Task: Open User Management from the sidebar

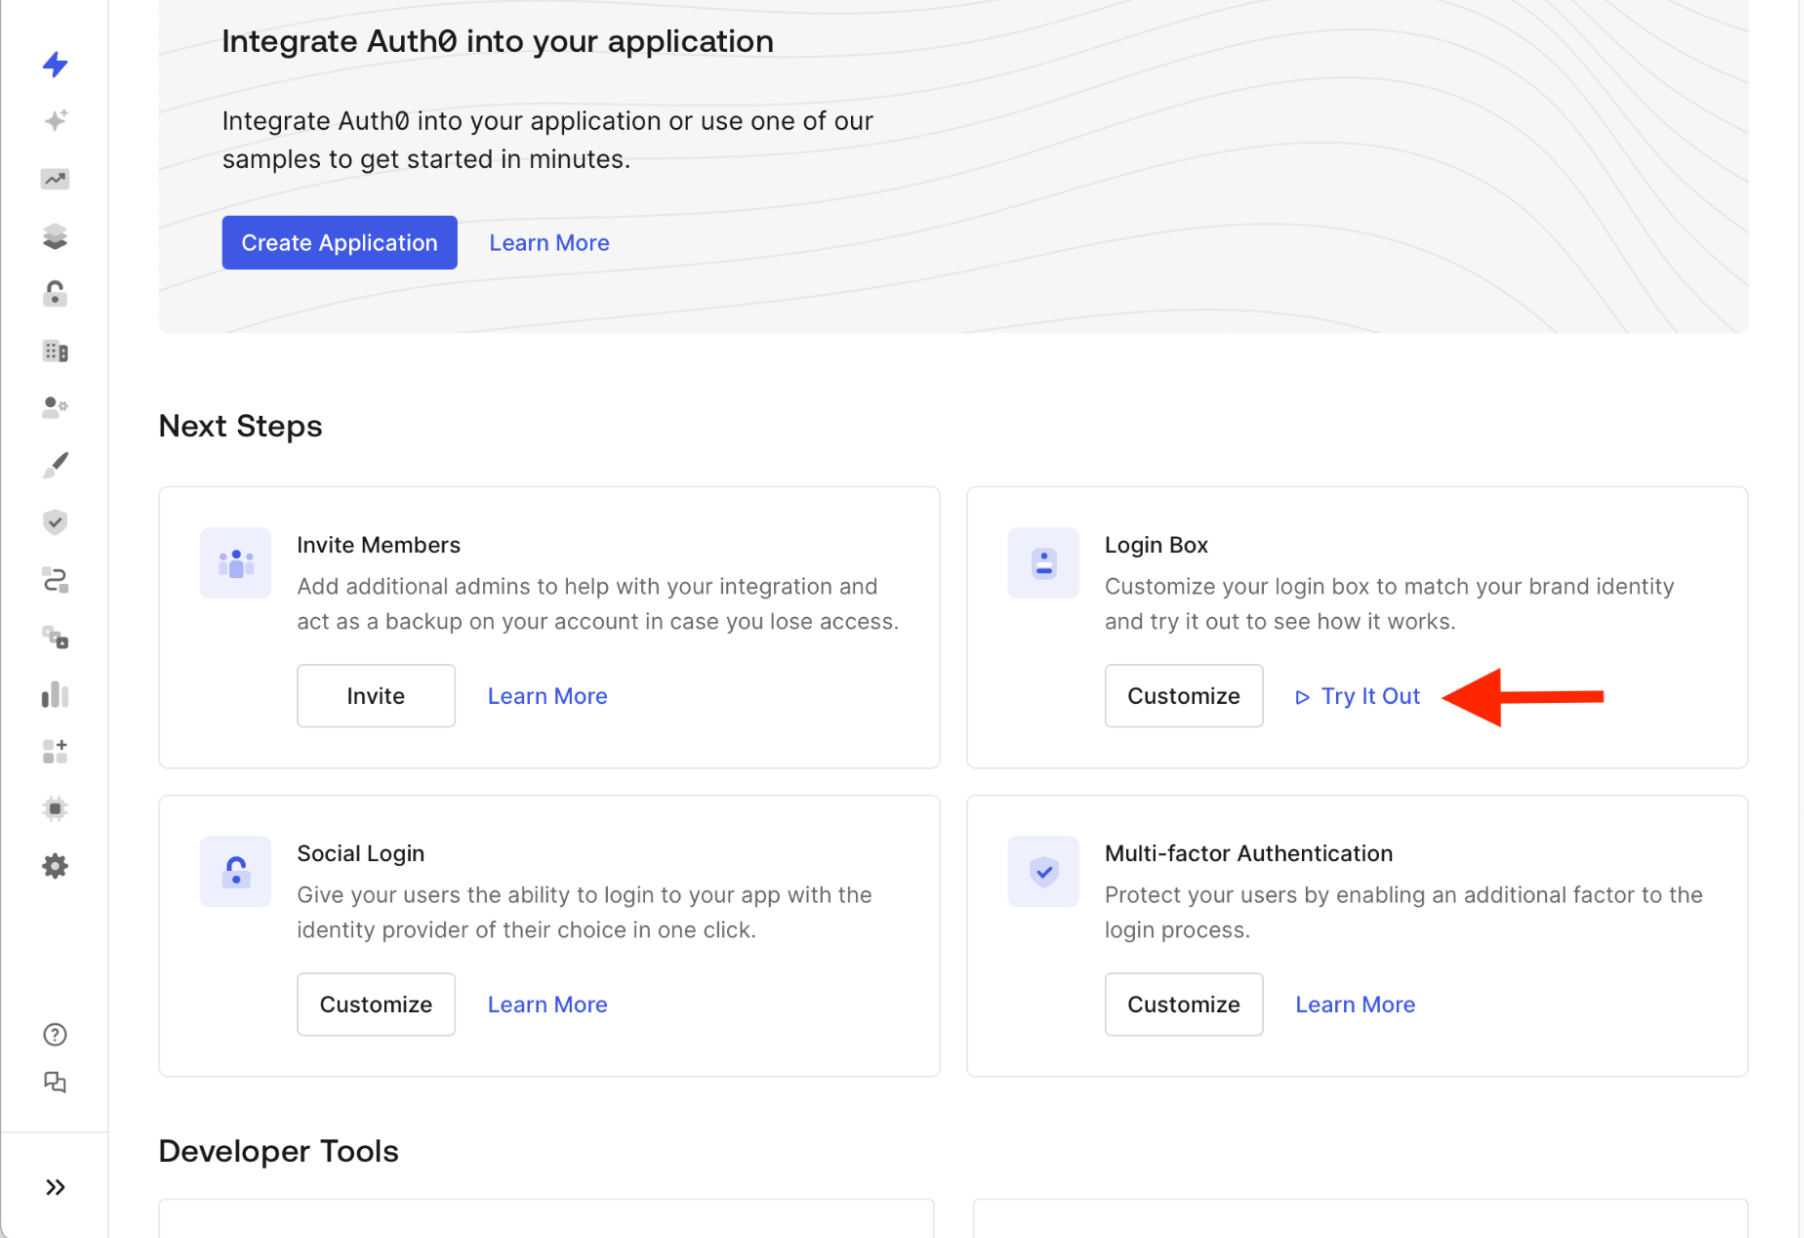Action: [x=55, y=407]
